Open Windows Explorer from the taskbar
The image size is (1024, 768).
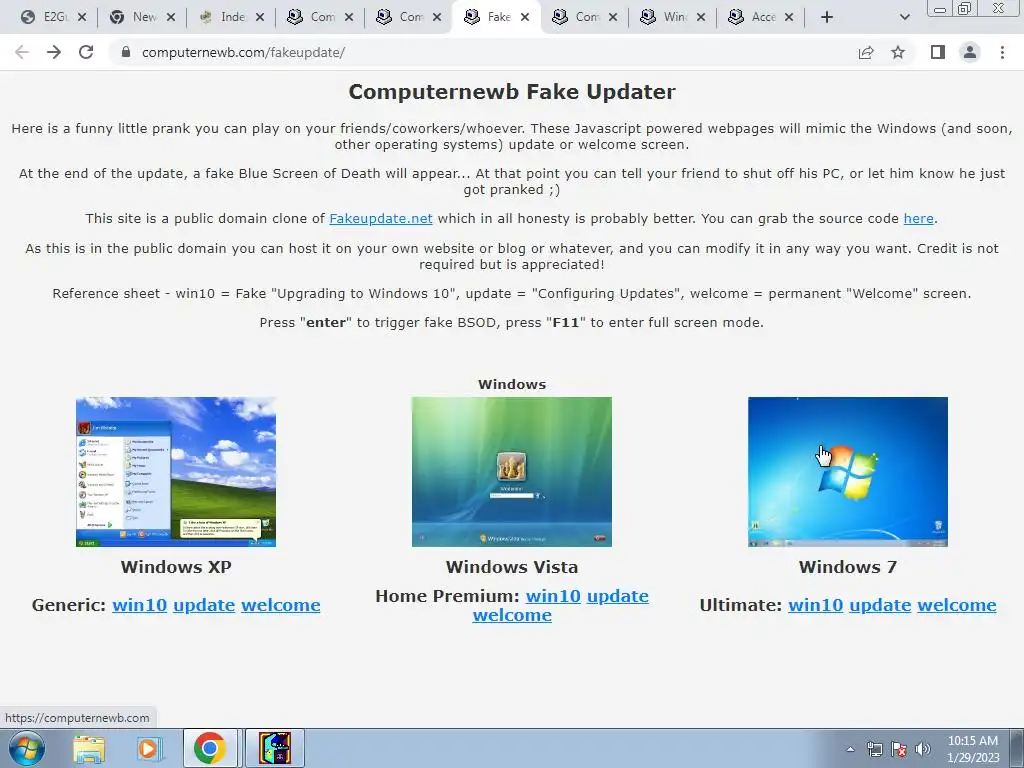[x=89, y=748]
